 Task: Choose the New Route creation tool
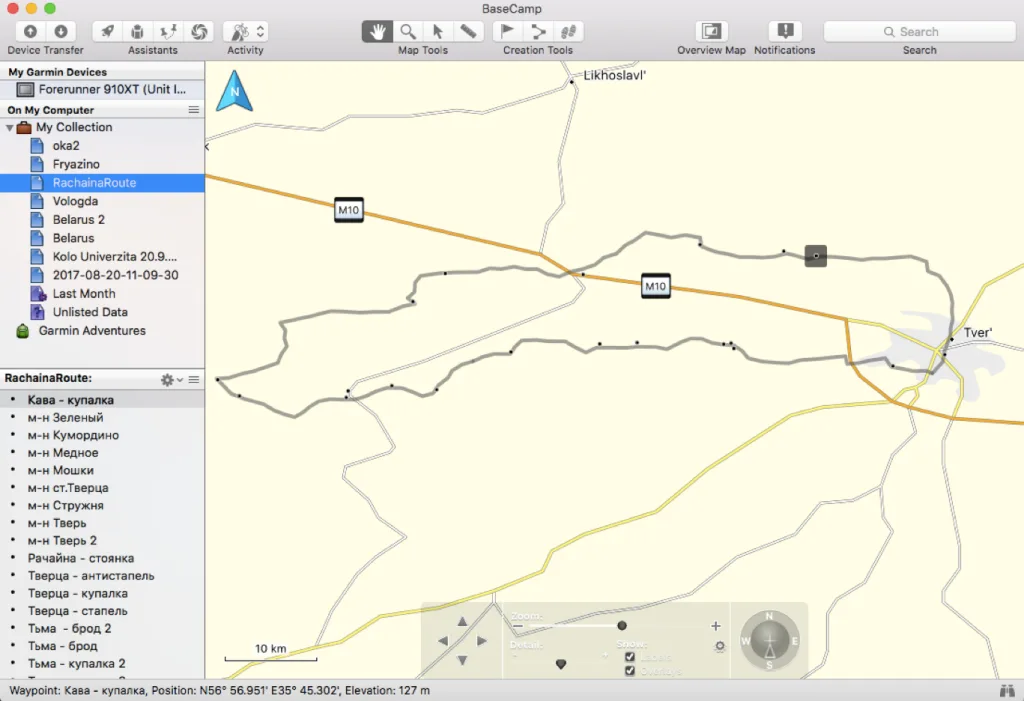[538, 31]
